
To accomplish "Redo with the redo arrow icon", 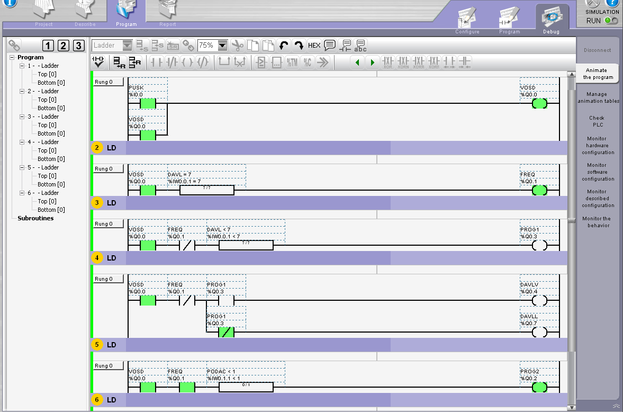I will point(299,46).
